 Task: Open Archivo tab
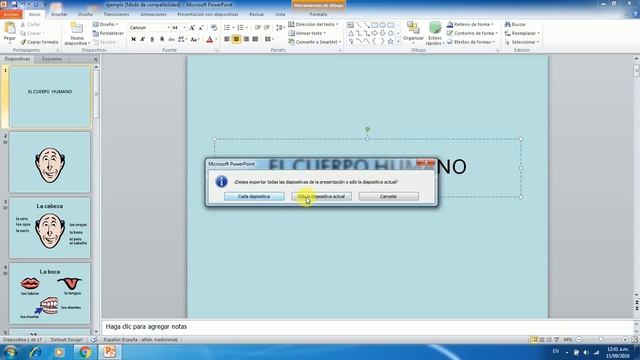(x=11, y=14)
